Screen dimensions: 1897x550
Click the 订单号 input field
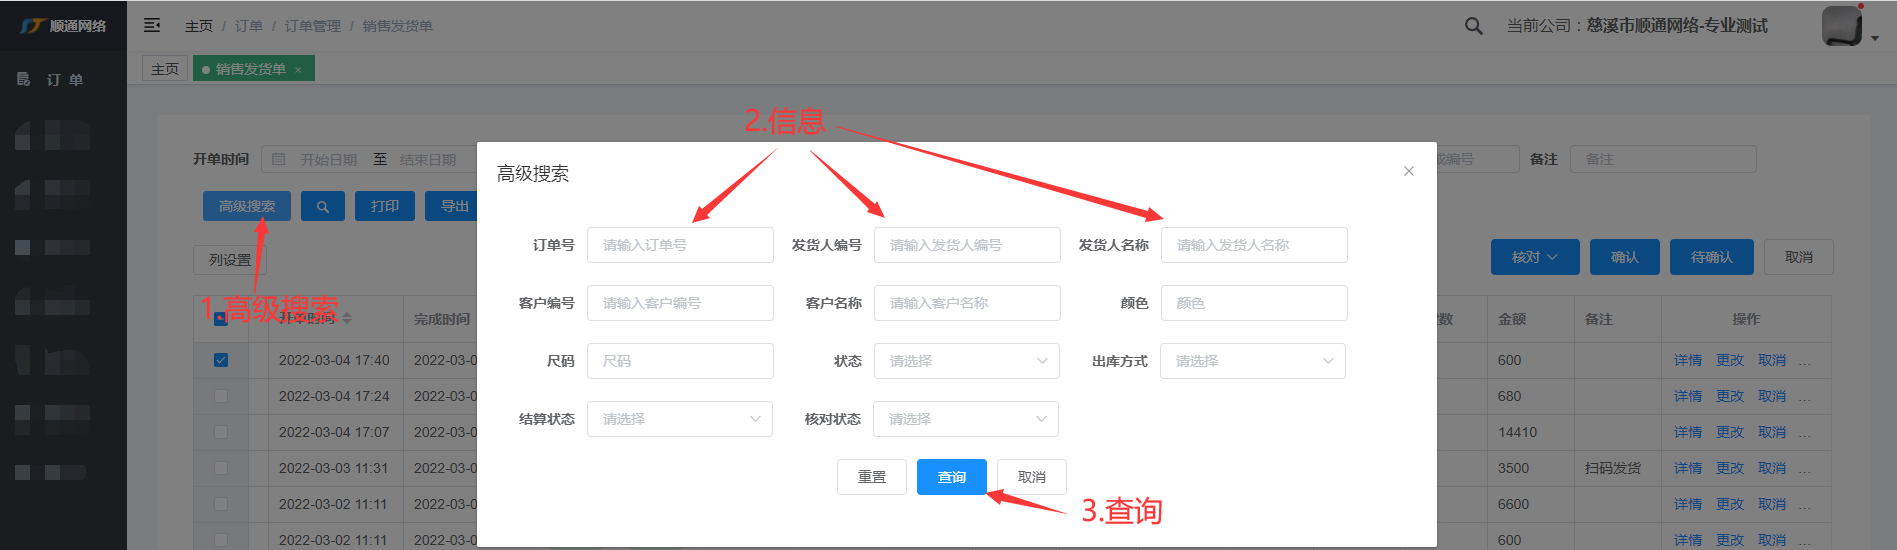click(680, 245)
